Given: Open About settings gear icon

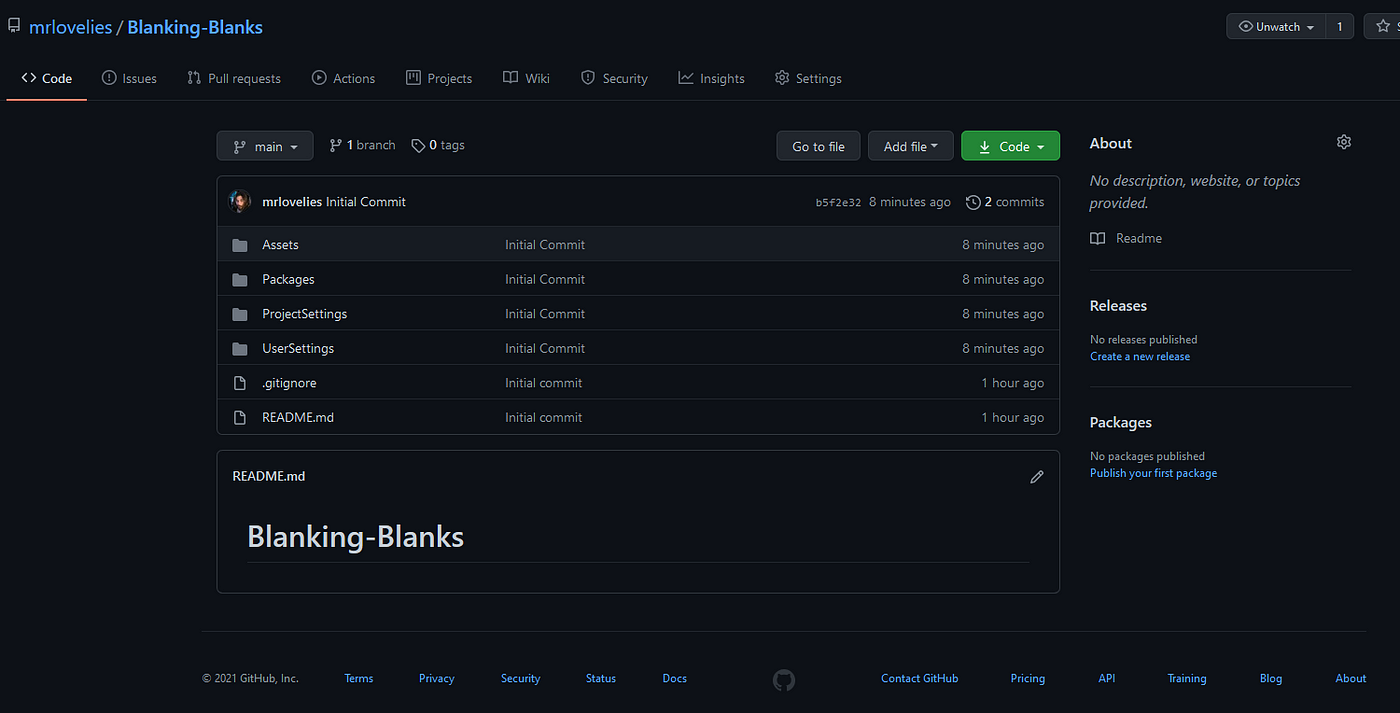Looking at the screenshot, I should coord(1344,142).
